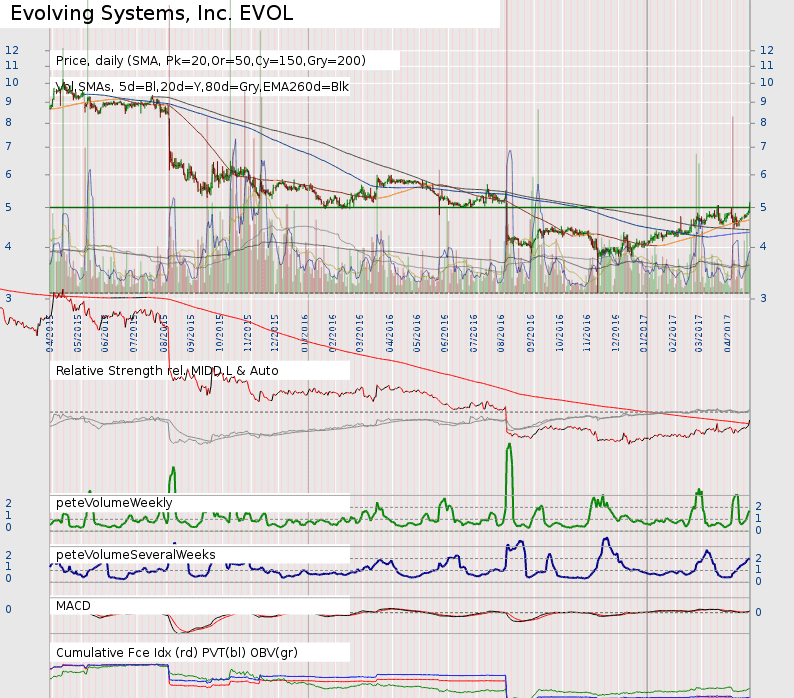Viewport: 794px width, 698px height.
Task: Click the '8' value on the right price axis
Action: click(764, 122)
